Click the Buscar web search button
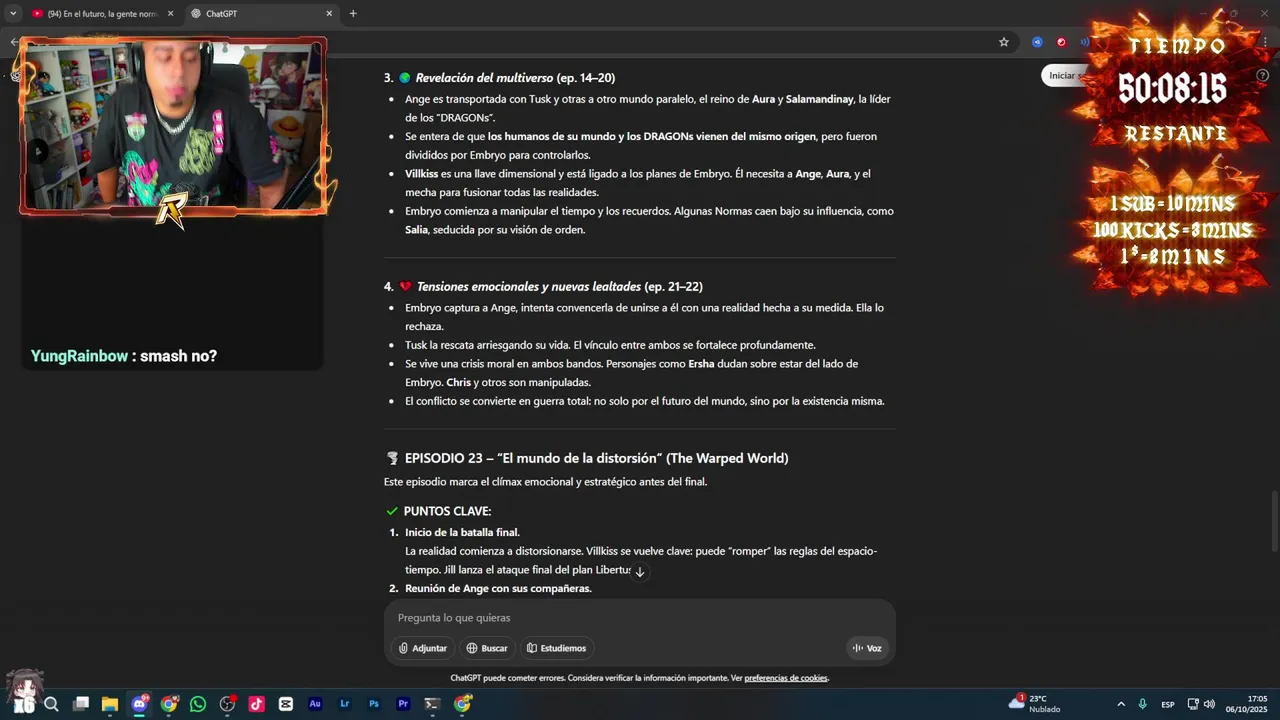This screenshot has width=1280, height=720. (487, 648)
